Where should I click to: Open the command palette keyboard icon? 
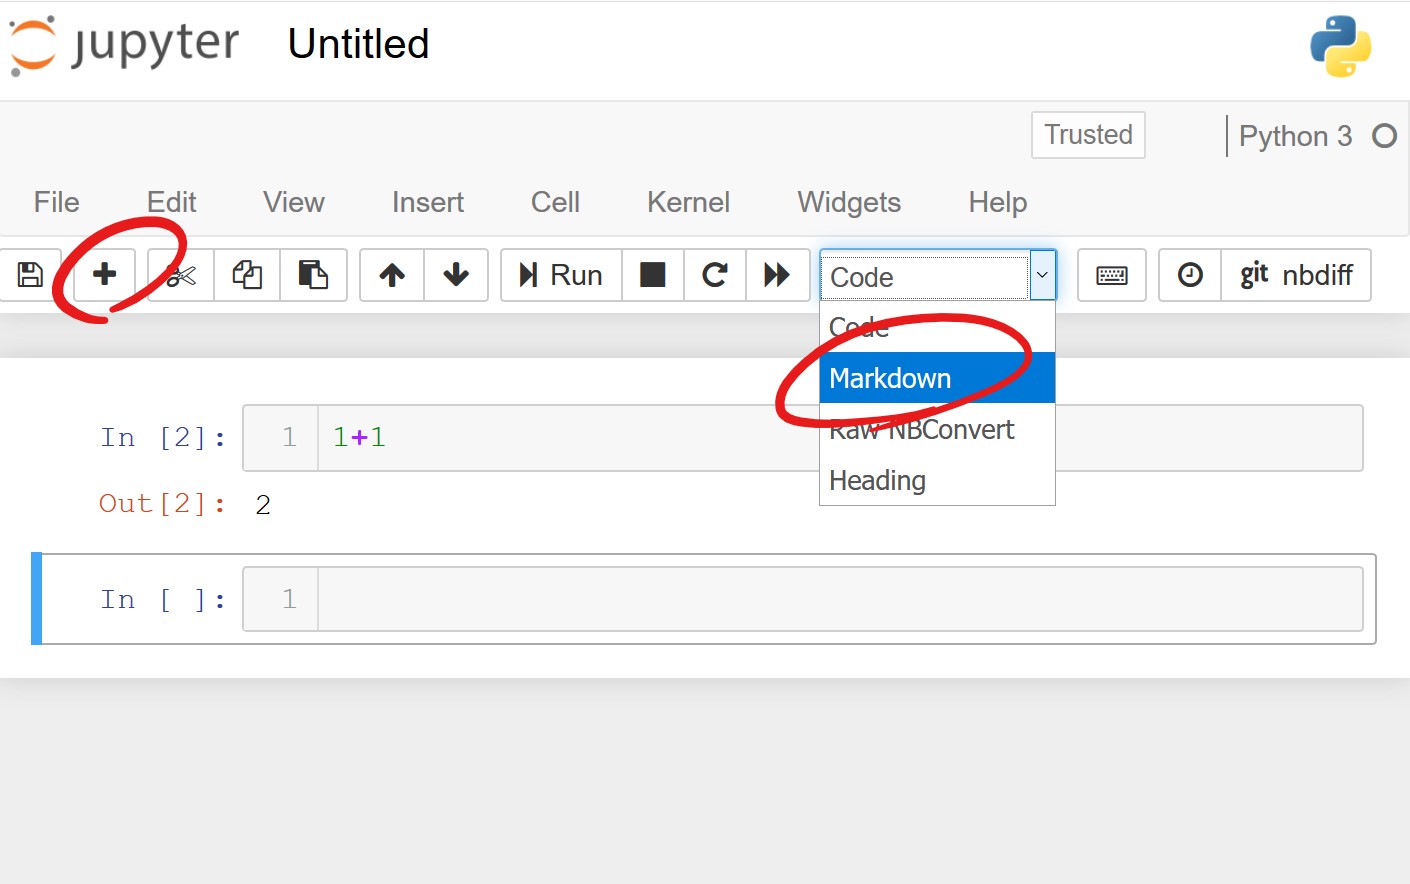(1112, 275)
